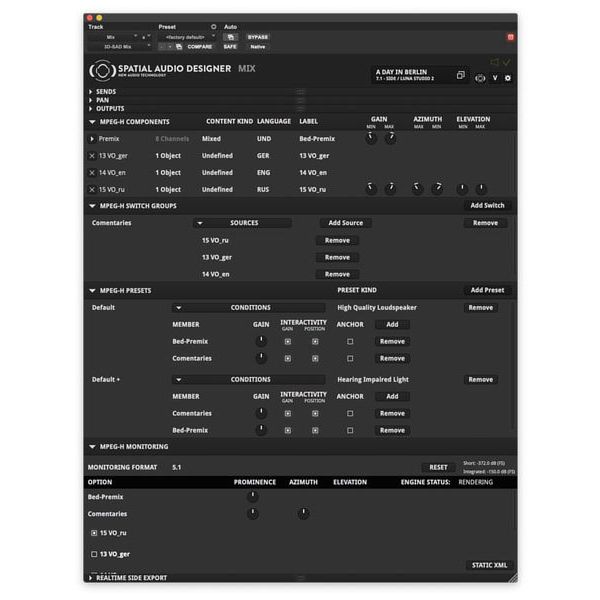Remove component 14 VO_en with X
This screenshot has width=600, height=600.
pos(92,173)
